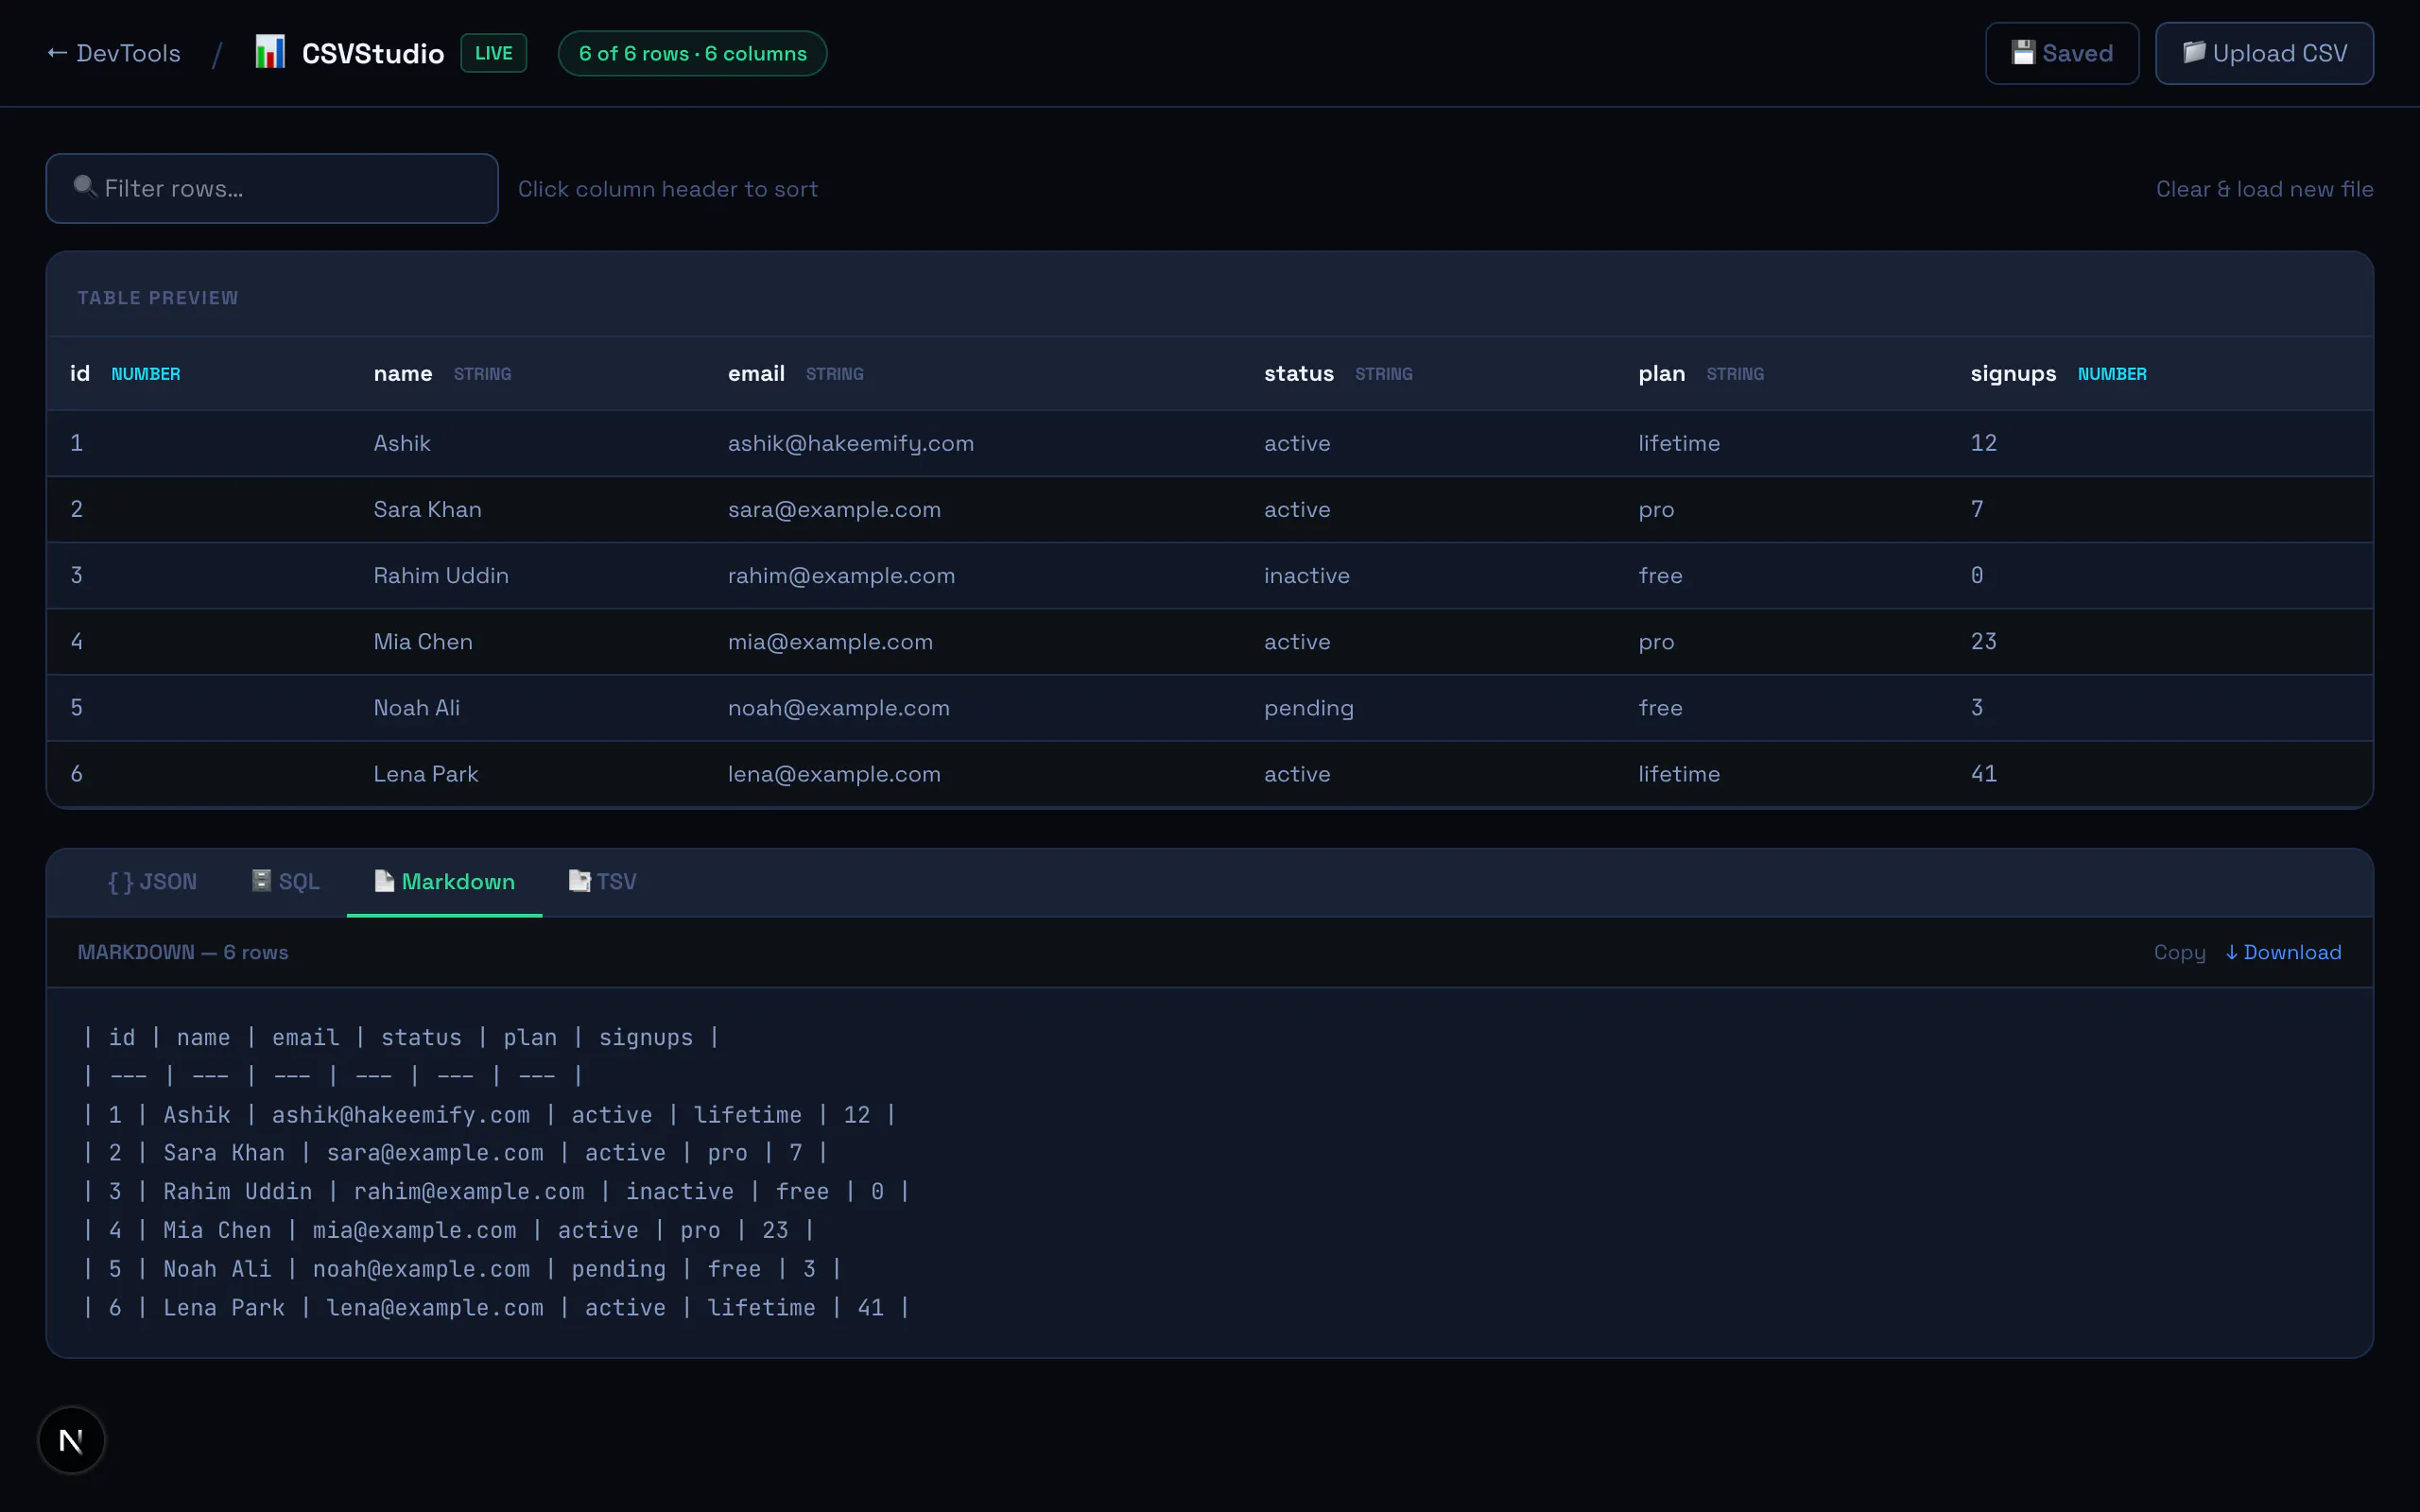2420x1512 pixels.
Task: Click the TABLE PREVIEW heading
Action: [158, 298]
